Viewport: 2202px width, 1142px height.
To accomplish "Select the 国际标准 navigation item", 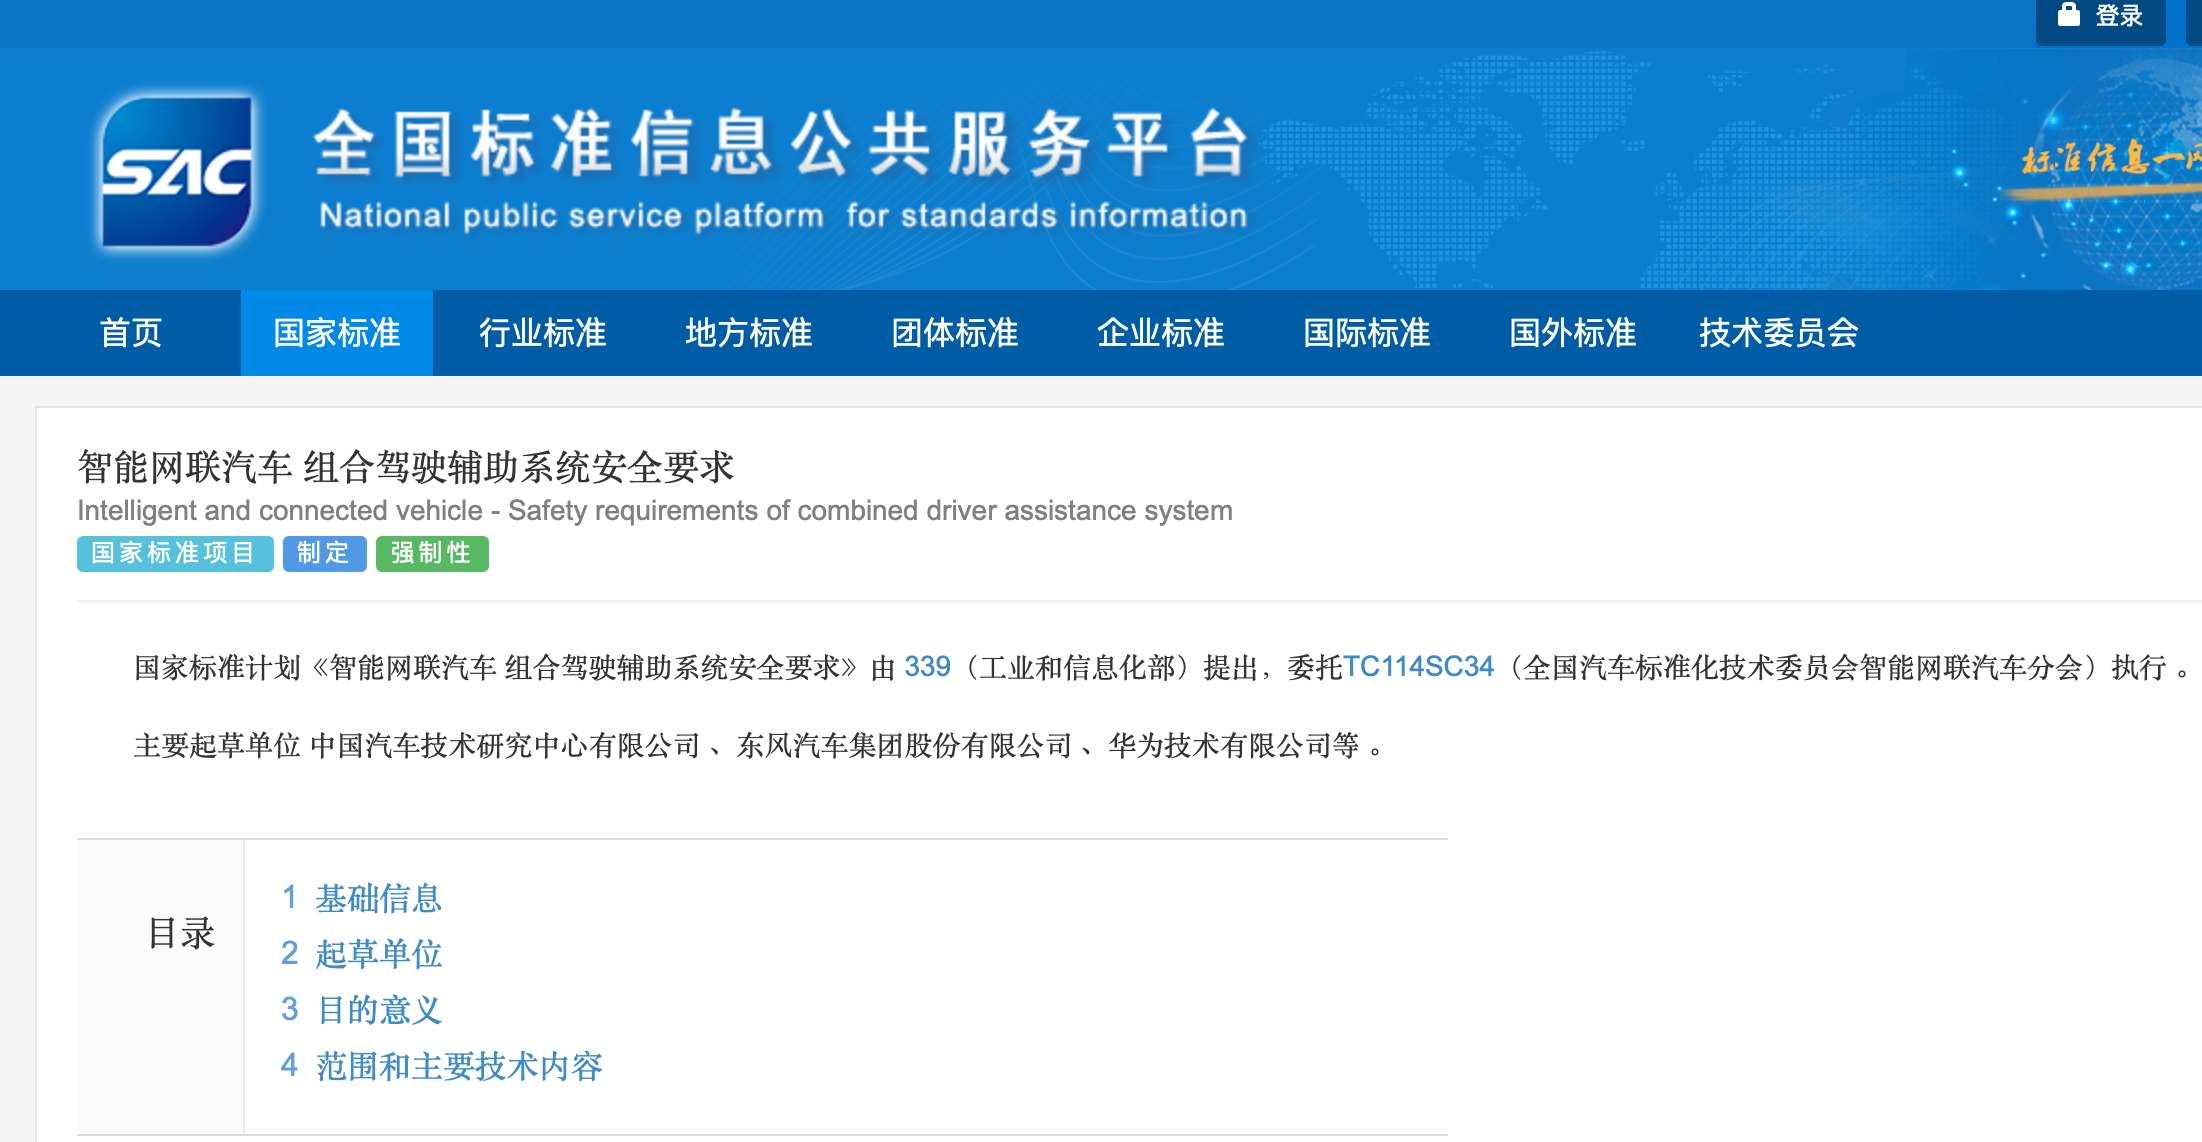I will (1367, 333).
